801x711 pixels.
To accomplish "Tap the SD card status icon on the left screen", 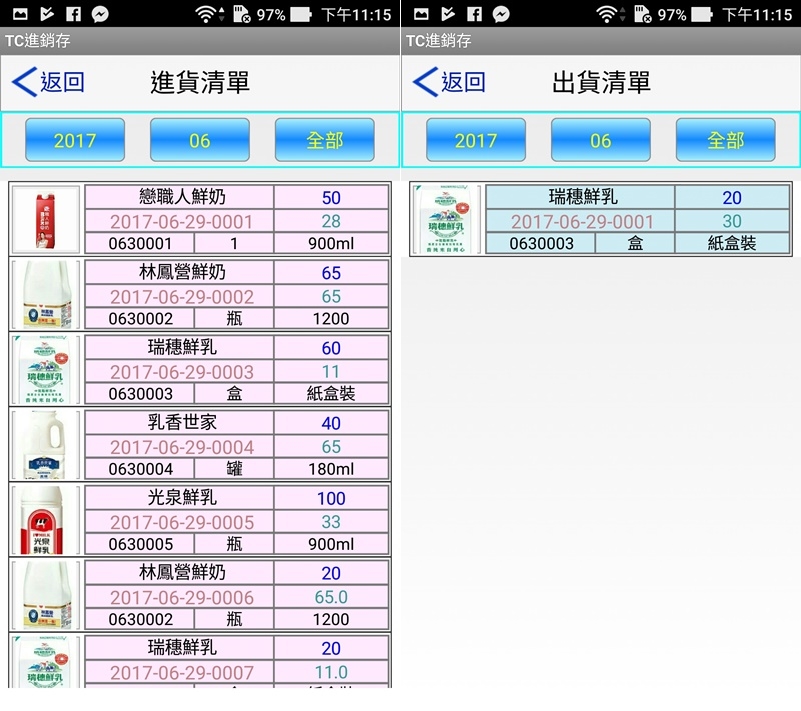I will tap(241, 14).
